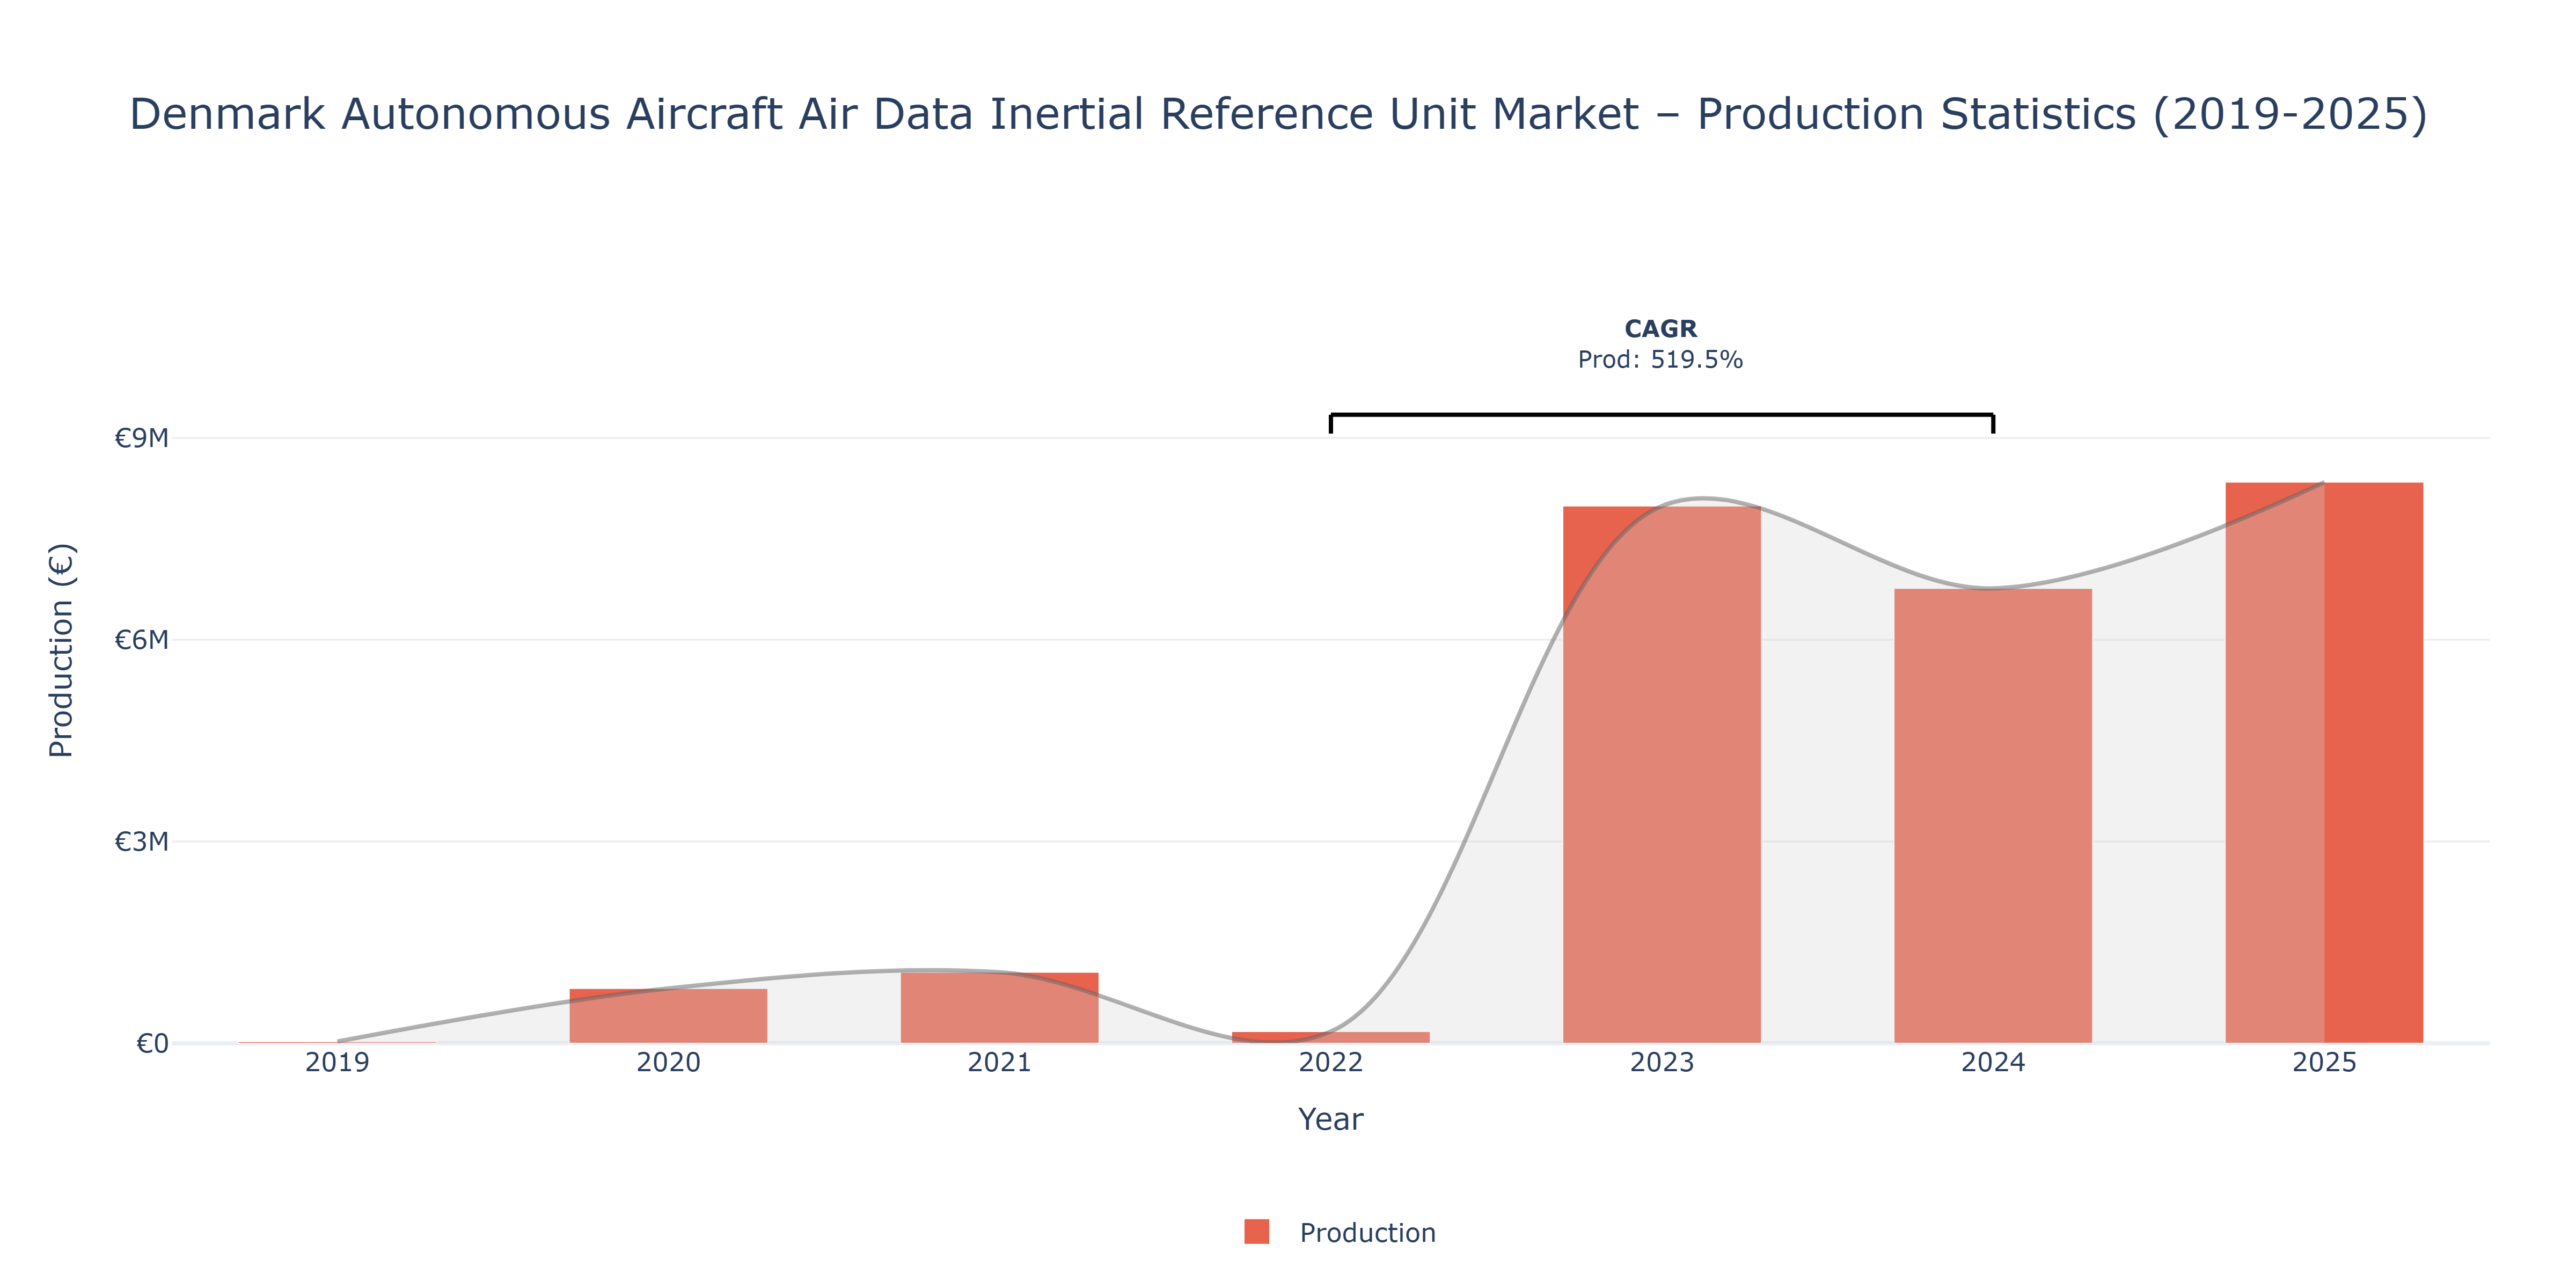
Task: Click the 2022 x-axis label
Action: tap(1330, 1062)
